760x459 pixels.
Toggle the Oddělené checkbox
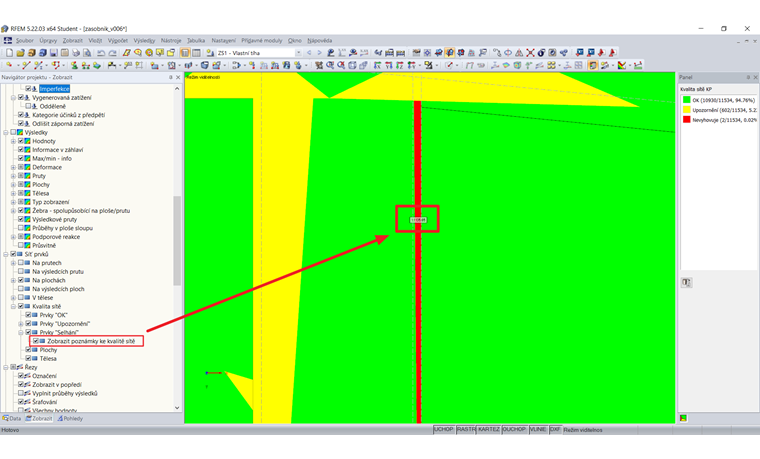click(28, 106)
